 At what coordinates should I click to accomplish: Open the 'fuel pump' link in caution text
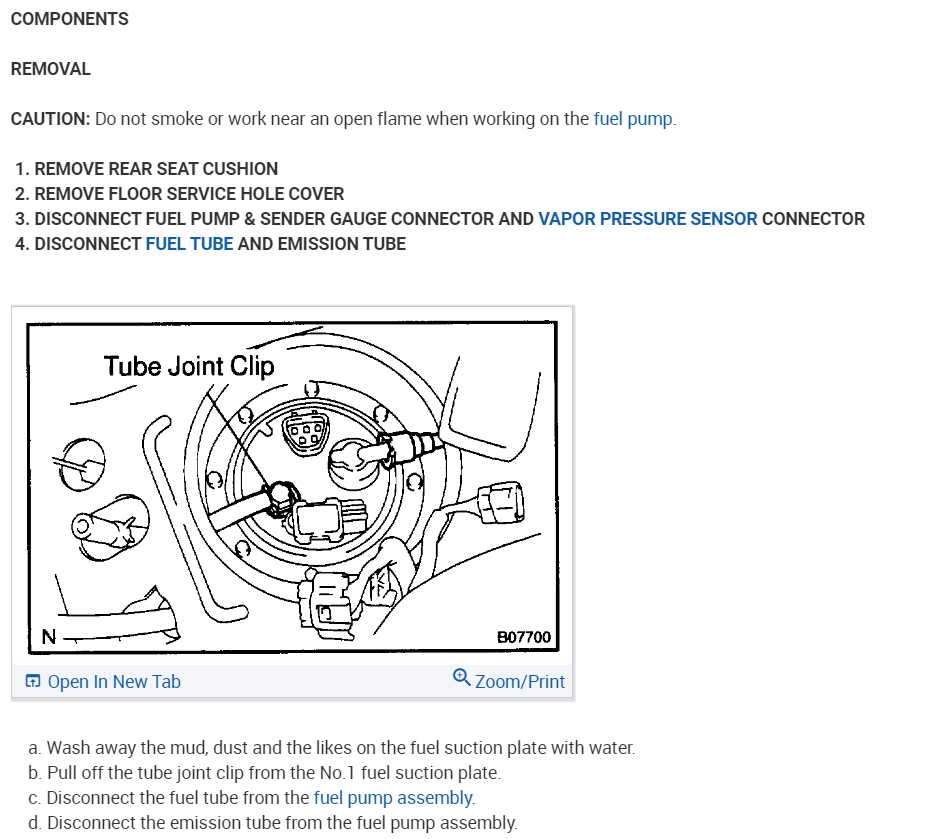[x=633, y=119]
